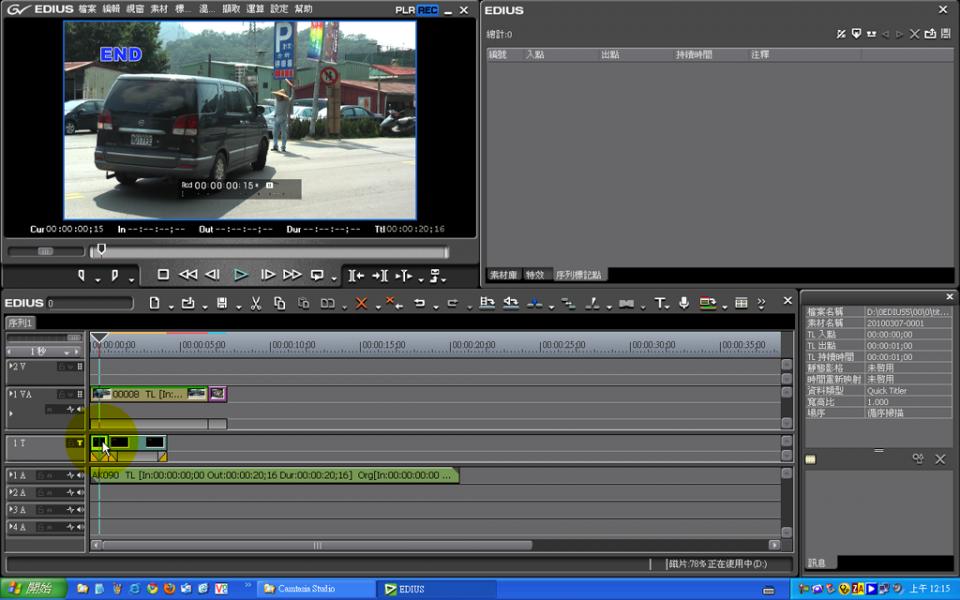Select the Cut scissors icon
The width and height of the screenshot is (960, 600).
[x=256, y=303]
